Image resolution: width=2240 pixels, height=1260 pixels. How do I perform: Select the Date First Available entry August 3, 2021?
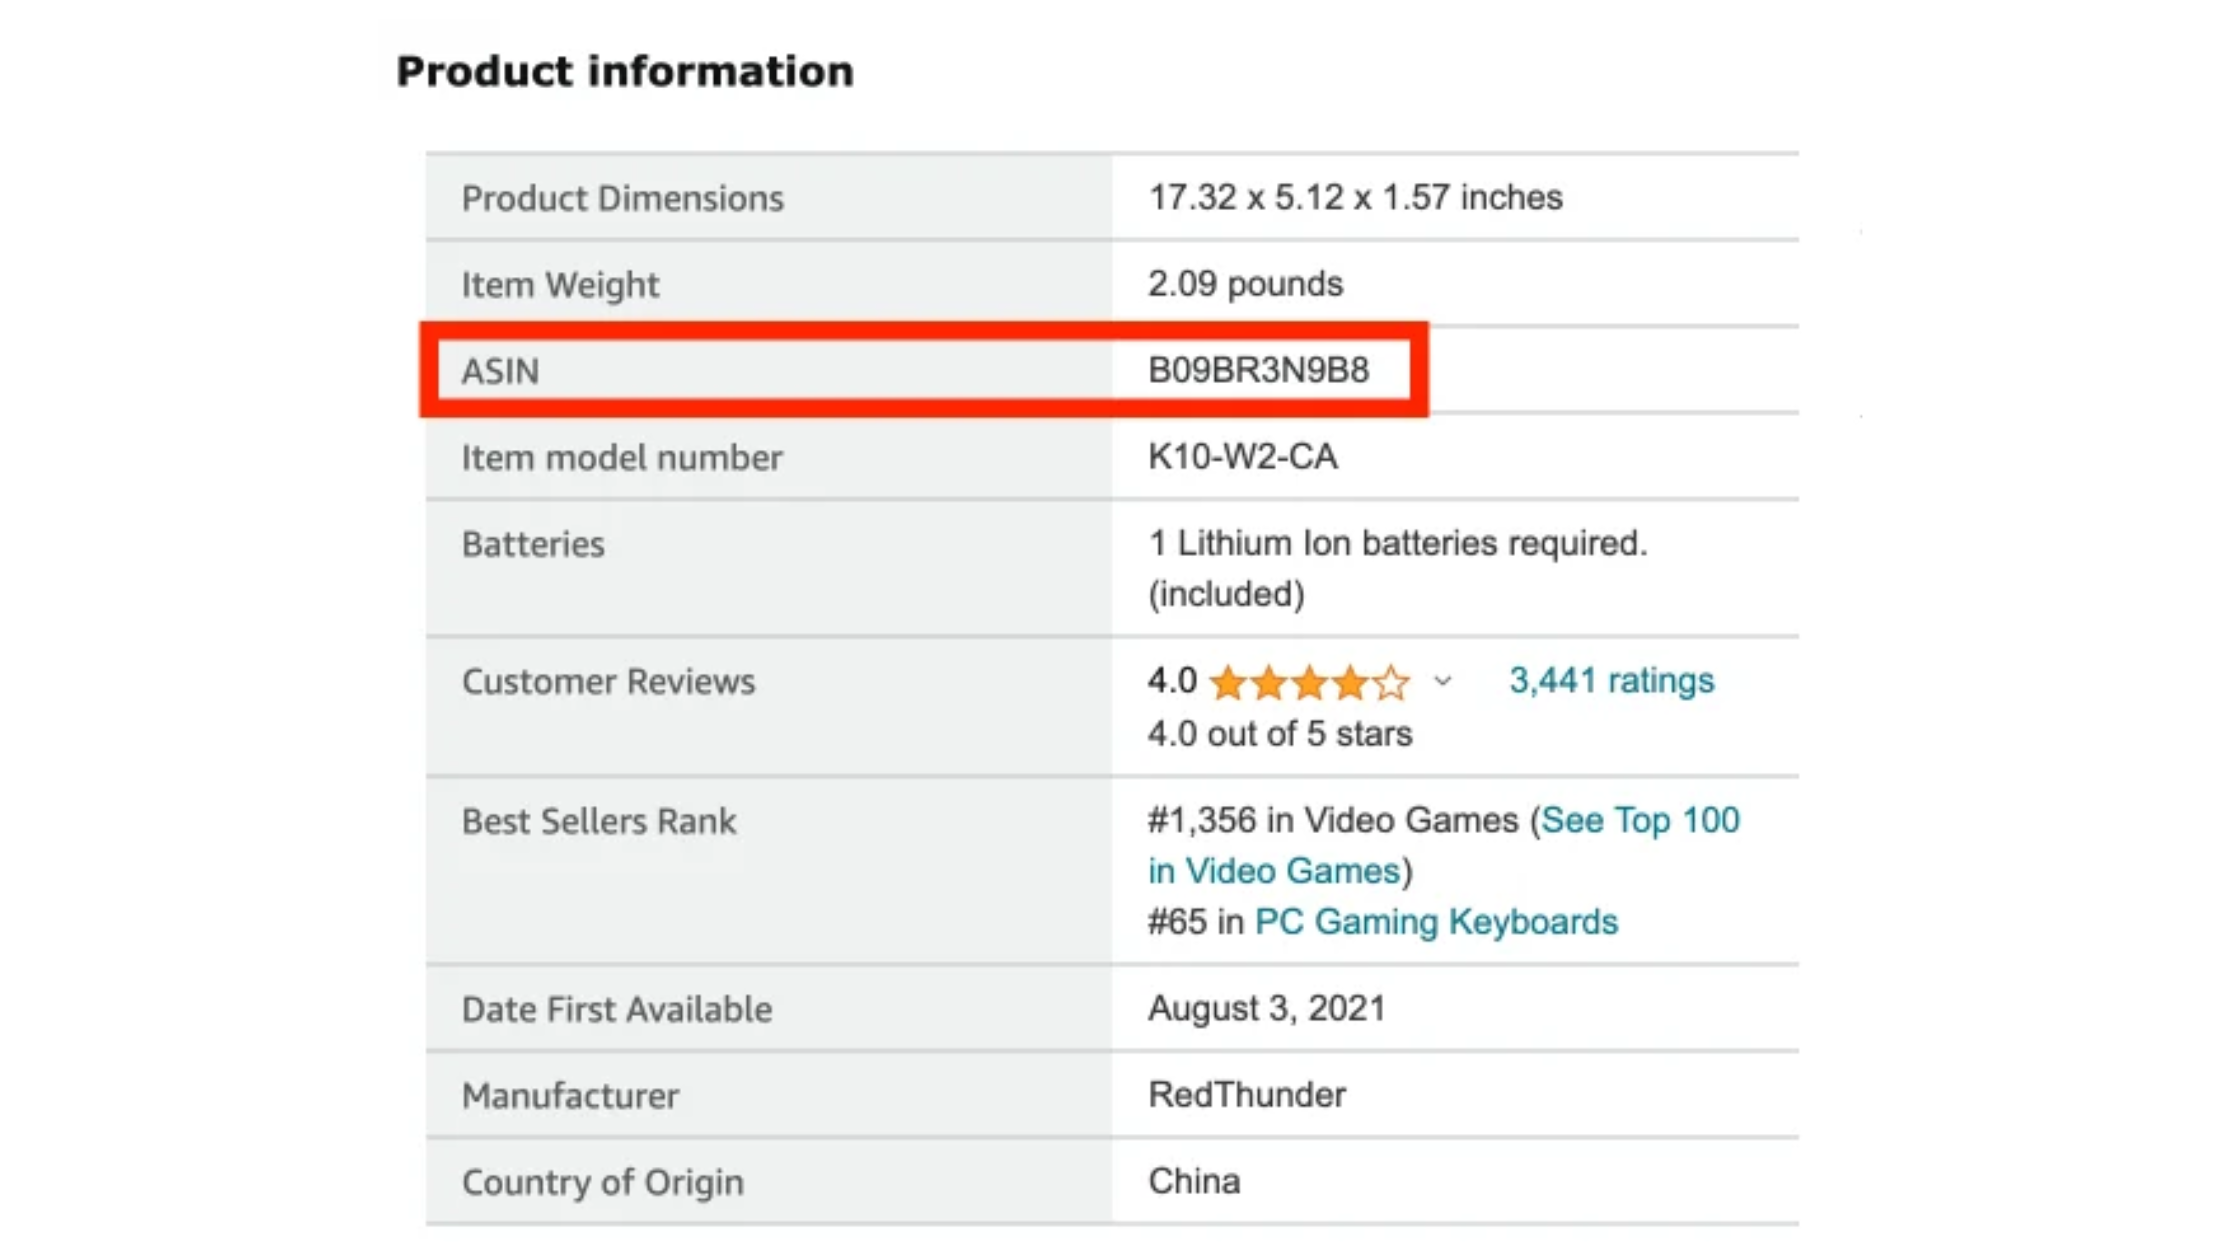(x=1267, y=1008)
